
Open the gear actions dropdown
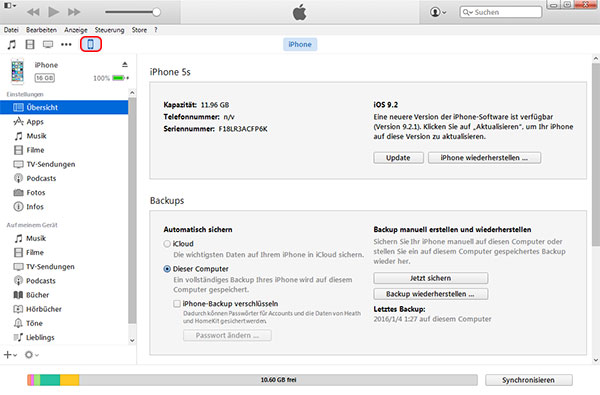pos(31,355)
